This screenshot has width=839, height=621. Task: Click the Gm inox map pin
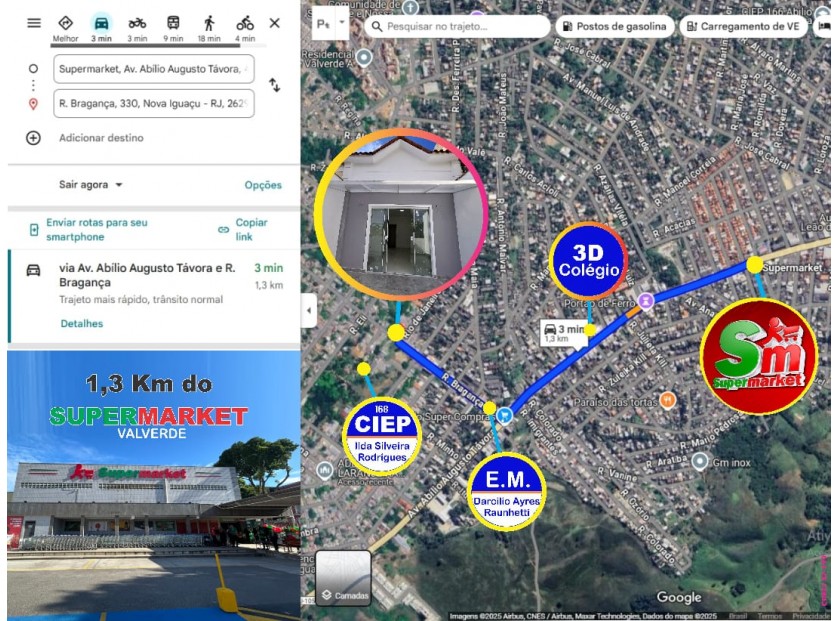(700, 461)
